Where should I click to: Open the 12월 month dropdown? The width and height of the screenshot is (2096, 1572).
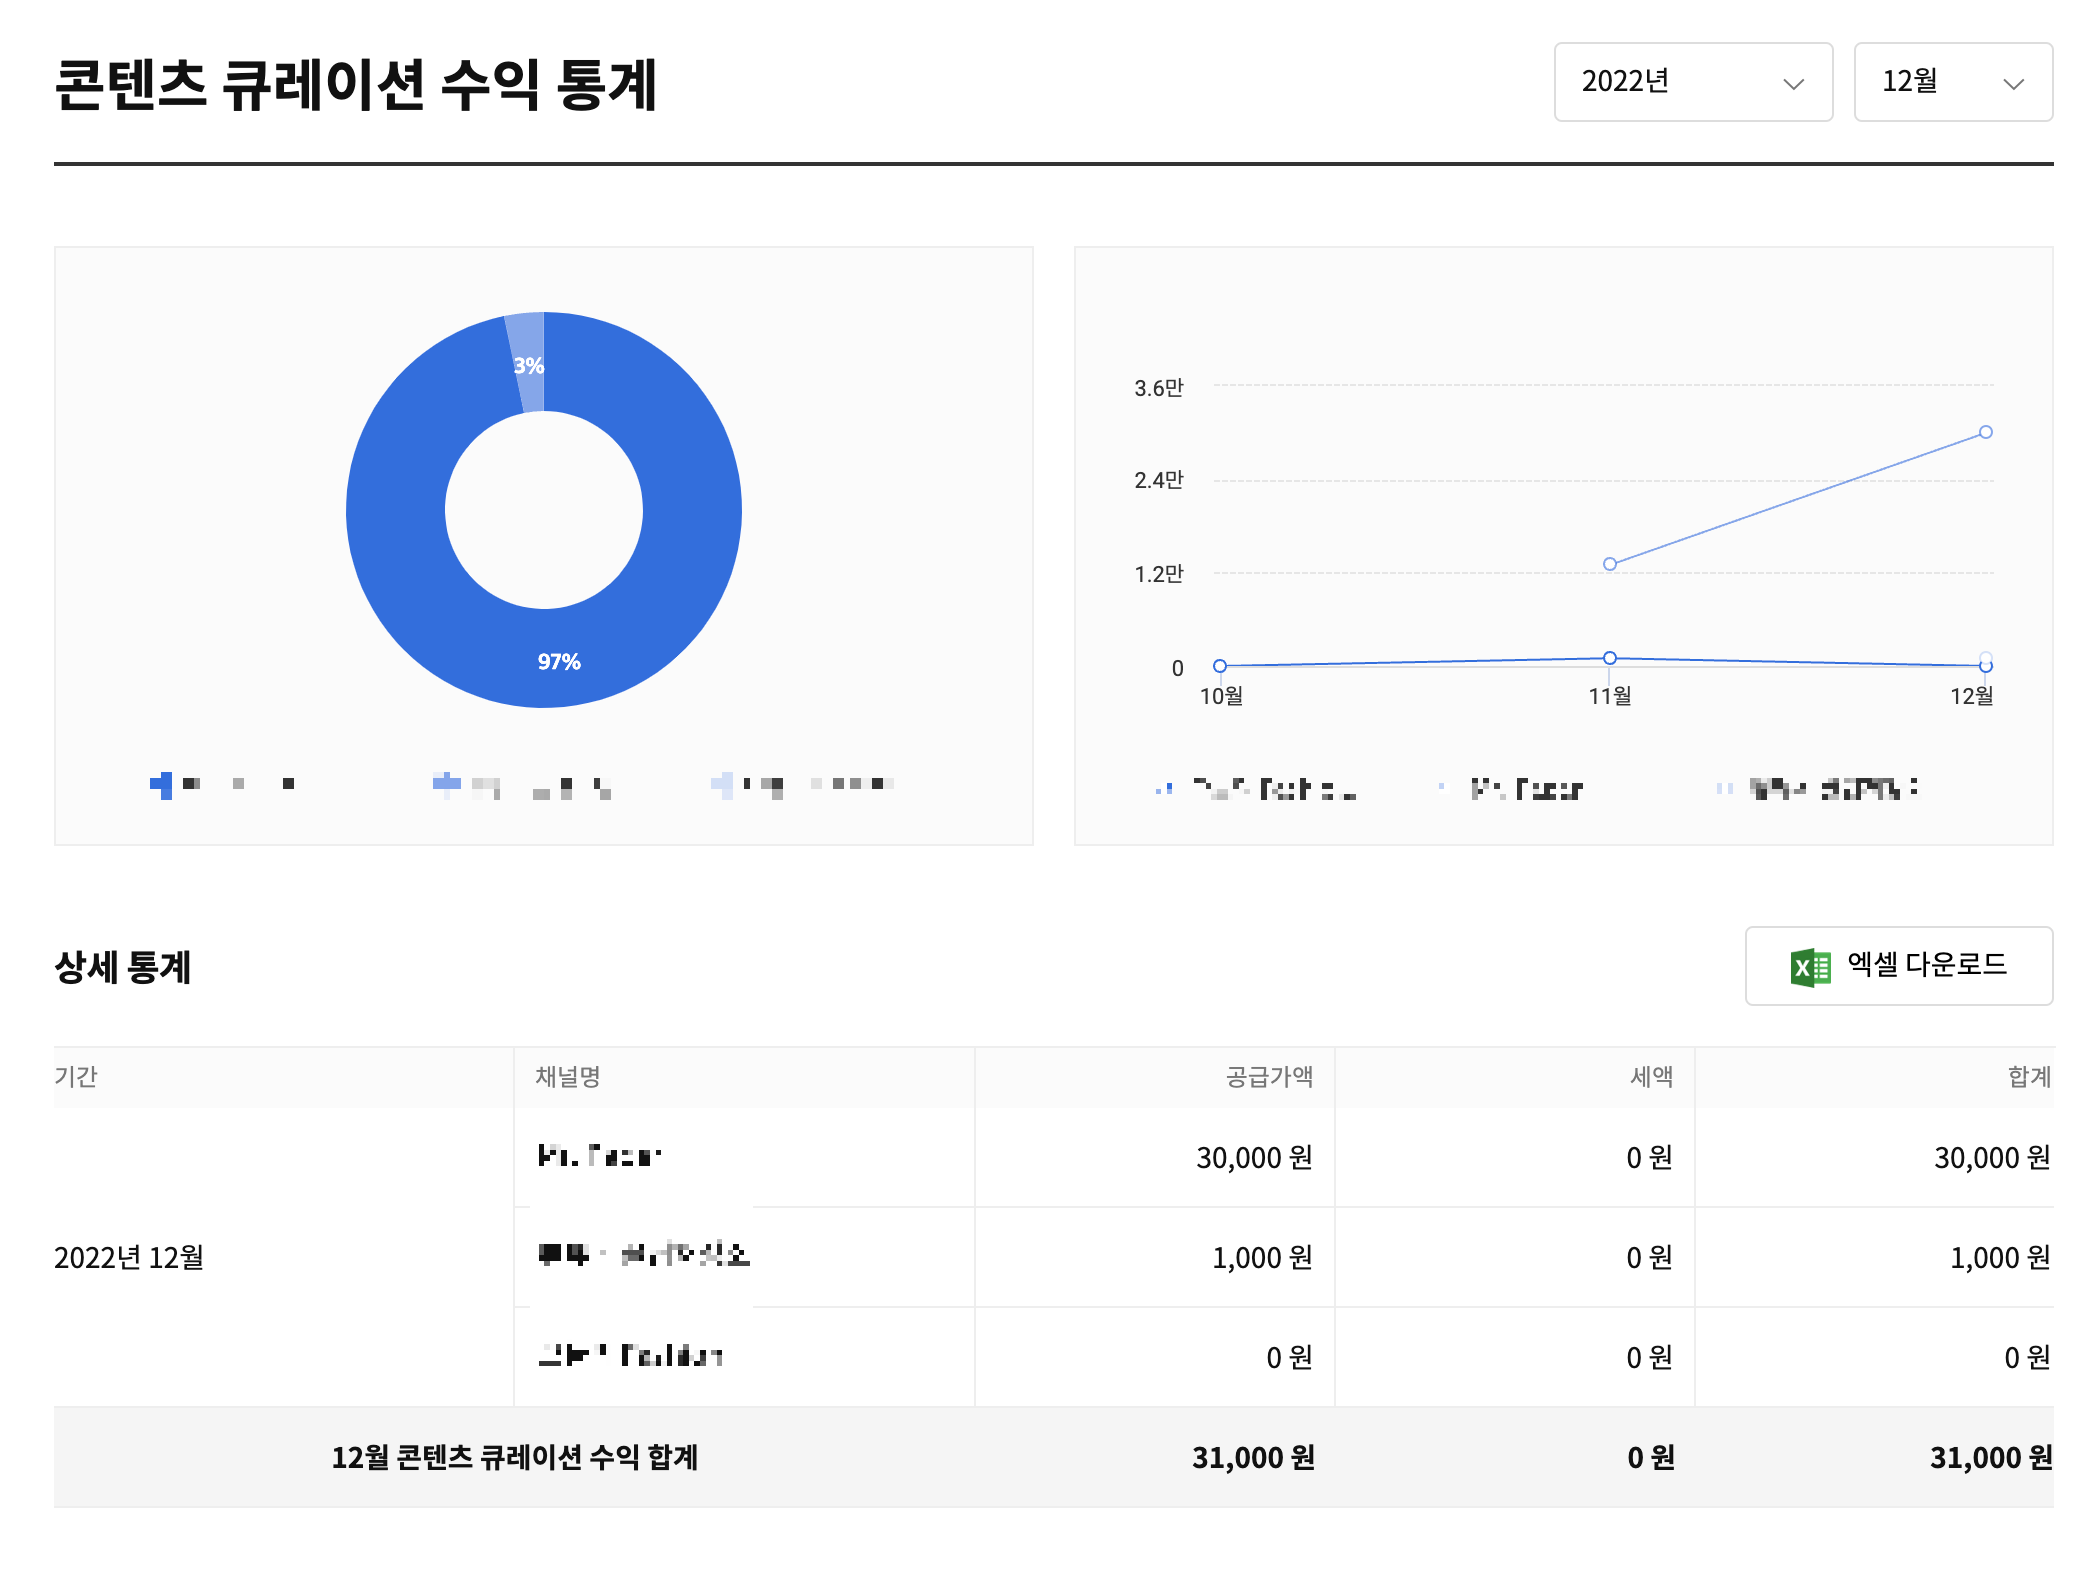(x=1951, y=82)
